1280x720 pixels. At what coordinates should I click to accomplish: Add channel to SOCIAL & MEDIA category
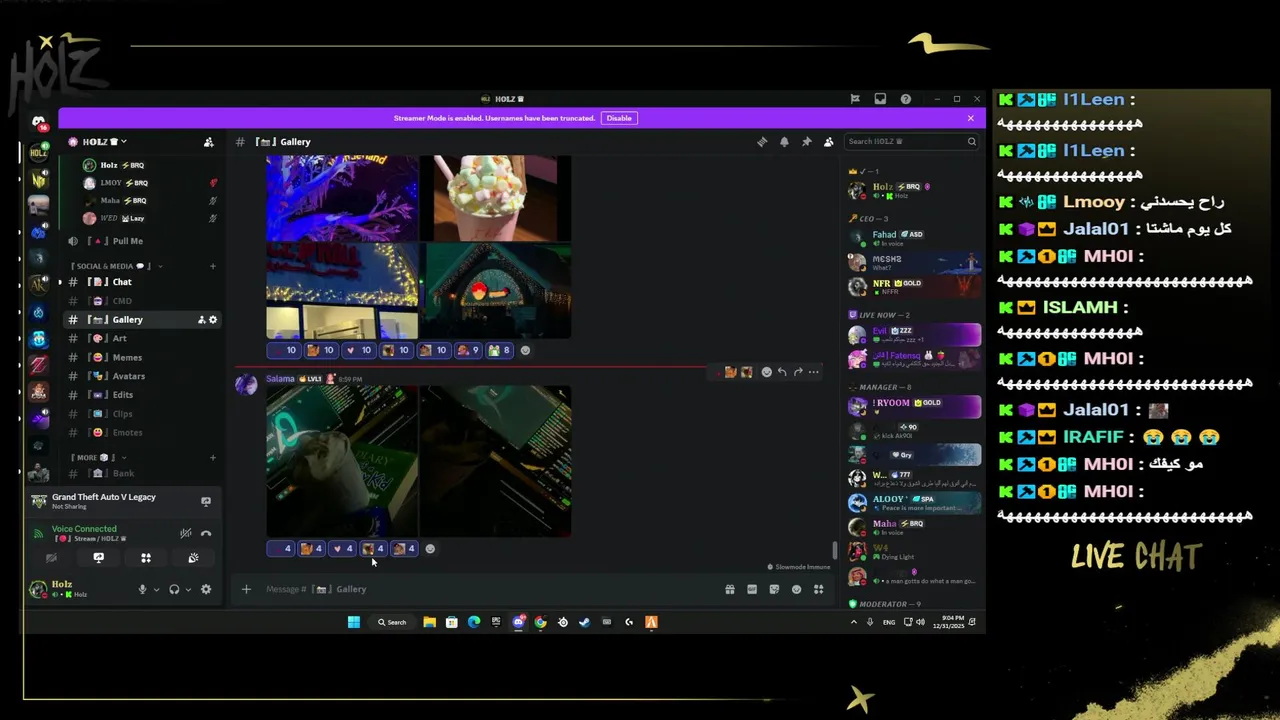click(213, 266)
